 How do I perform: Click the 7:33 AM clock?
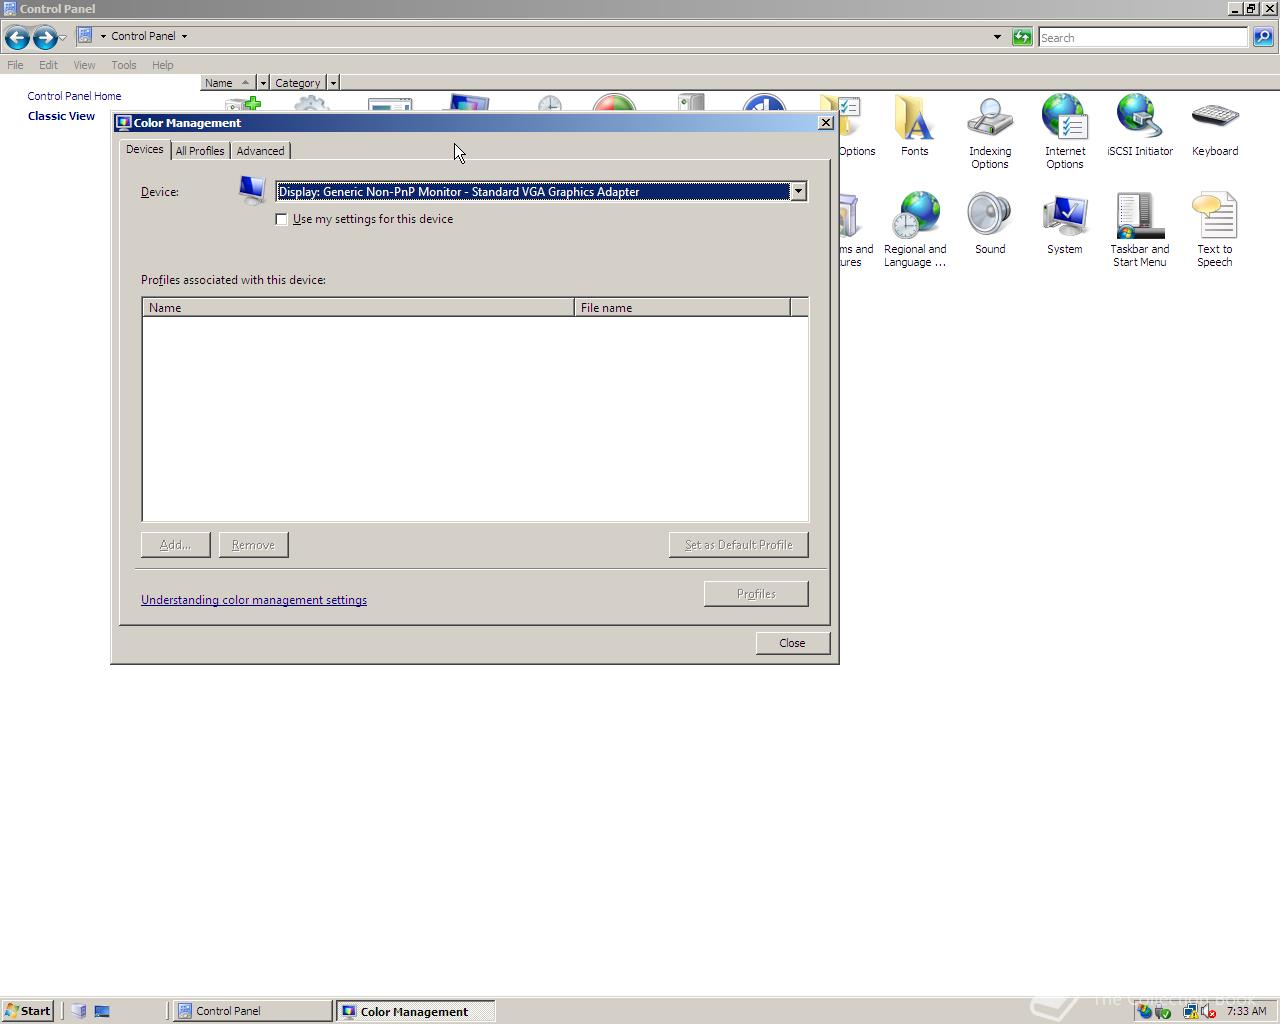coord(1246,1011)
